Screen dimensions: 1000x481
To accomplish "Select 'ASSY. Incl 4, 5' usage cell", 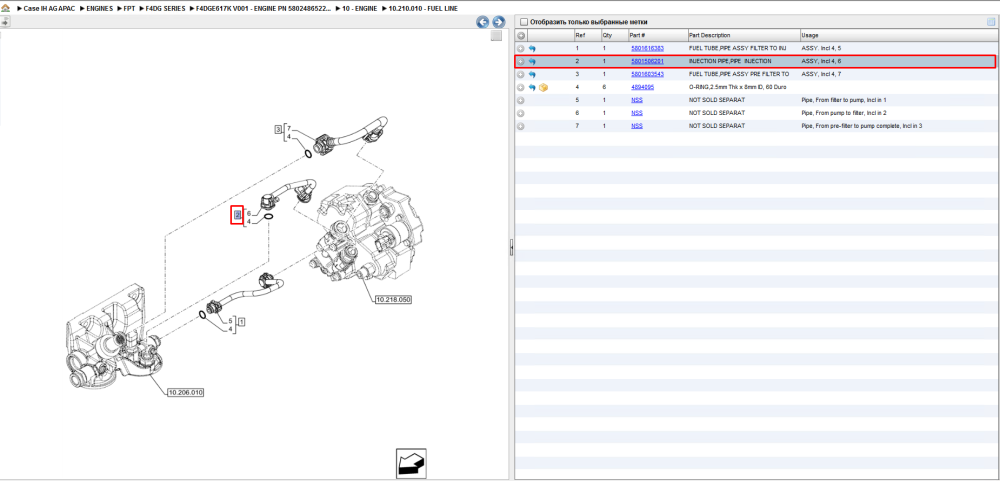I will pyautogui.click(x=822, y=48).
